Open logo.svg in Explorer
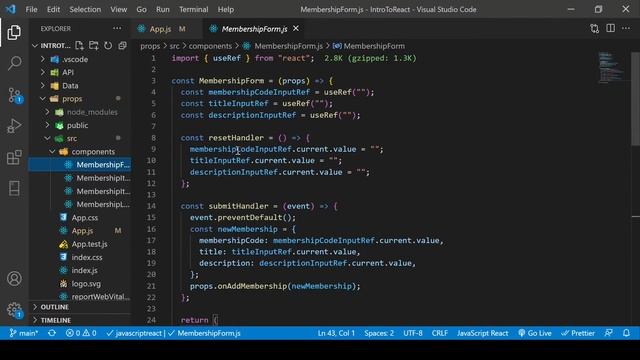 (x=80, y=284)
